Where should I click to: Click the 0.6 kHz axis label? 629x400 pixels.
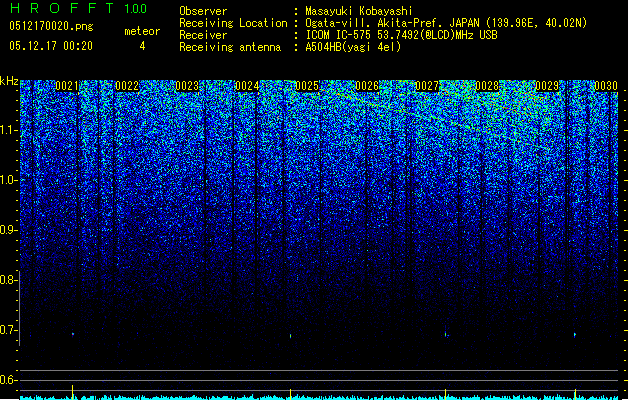[x=8, y=380]
